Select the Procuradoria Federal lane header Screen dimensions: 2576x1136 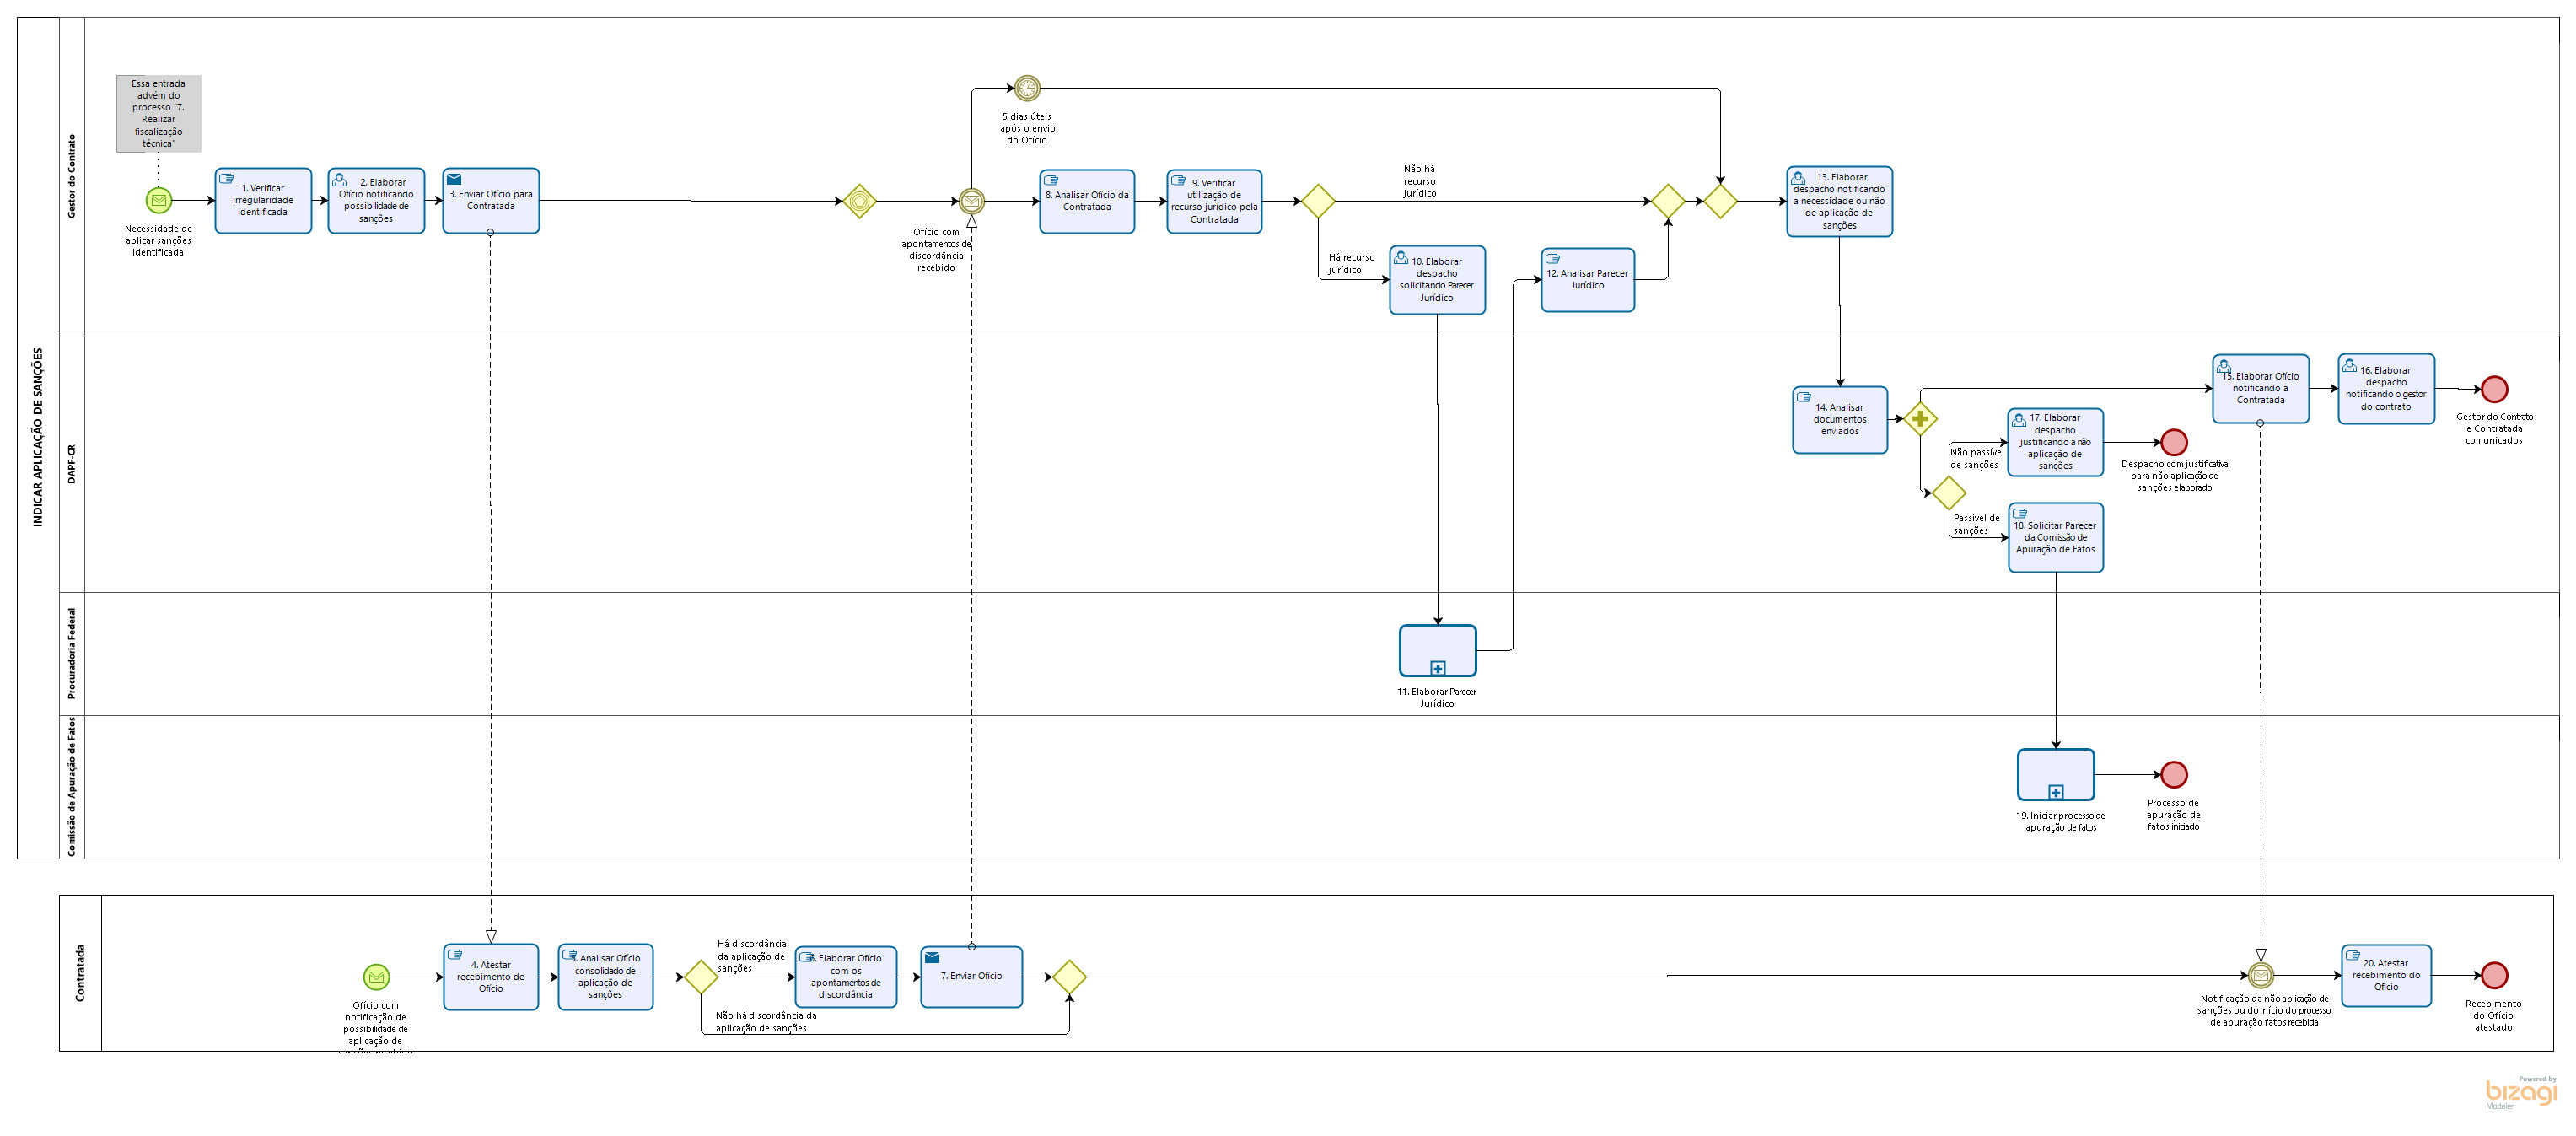click(x=71, y=653)
